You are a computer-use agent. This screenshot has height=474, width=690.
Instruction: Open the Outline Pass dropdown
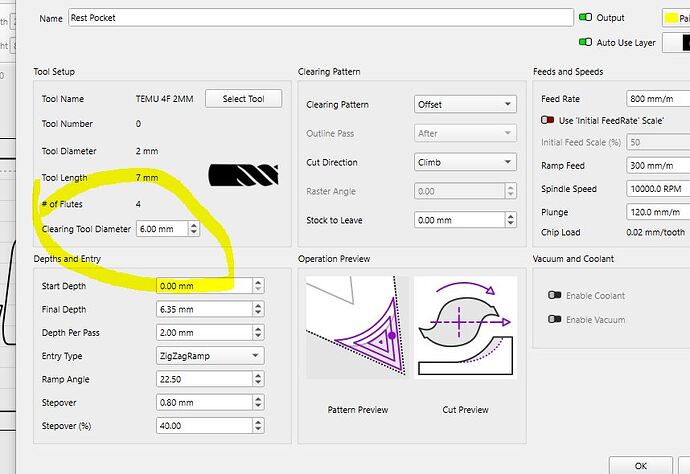pos(465,133)
